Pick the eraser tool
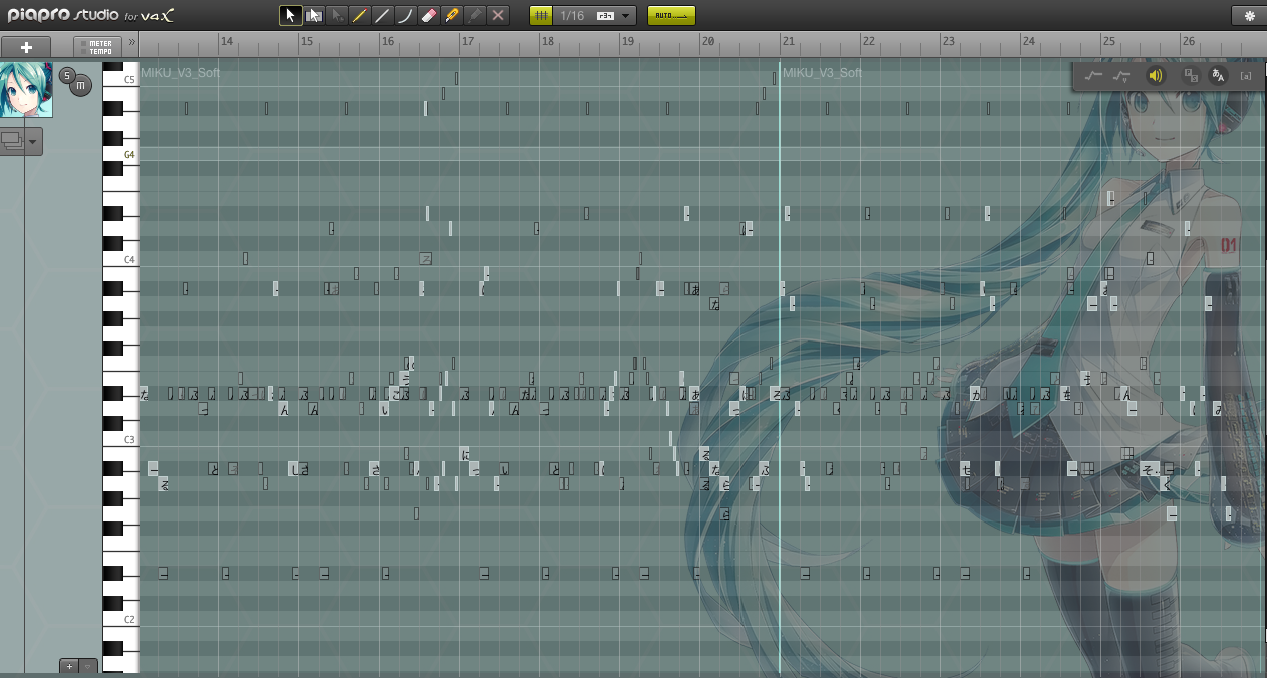Viewport: 1267px width, 678px height. [x=429, y=15]
